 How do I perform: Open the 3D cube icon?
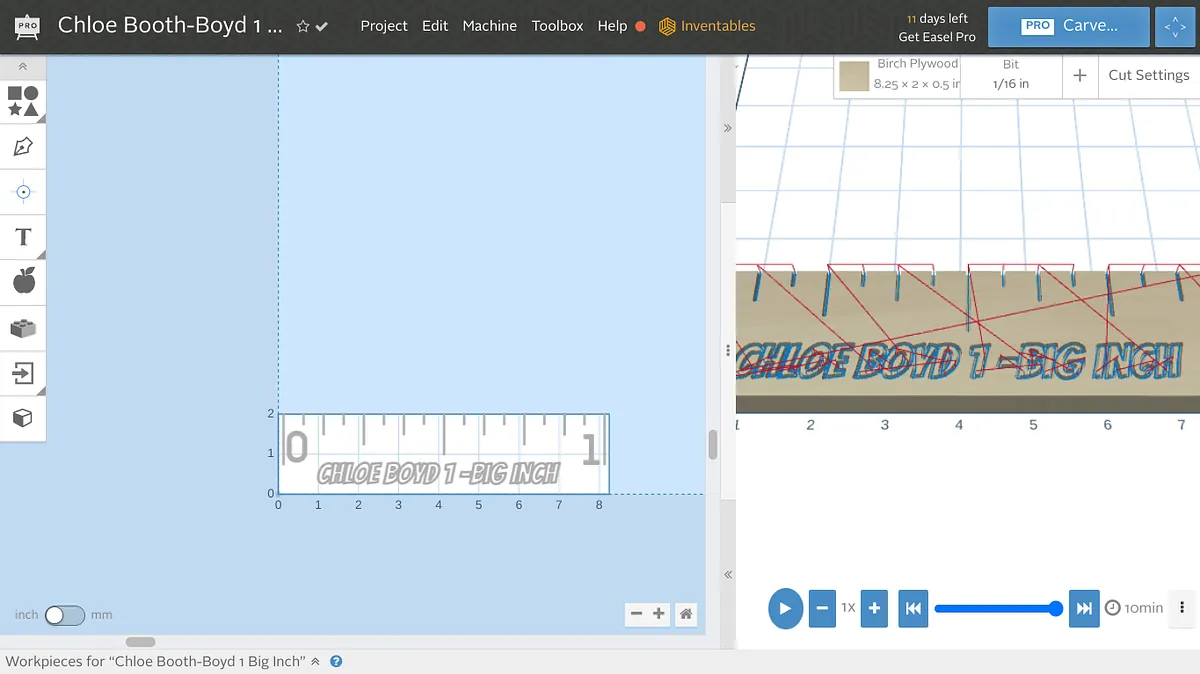[x=23, y=418]
